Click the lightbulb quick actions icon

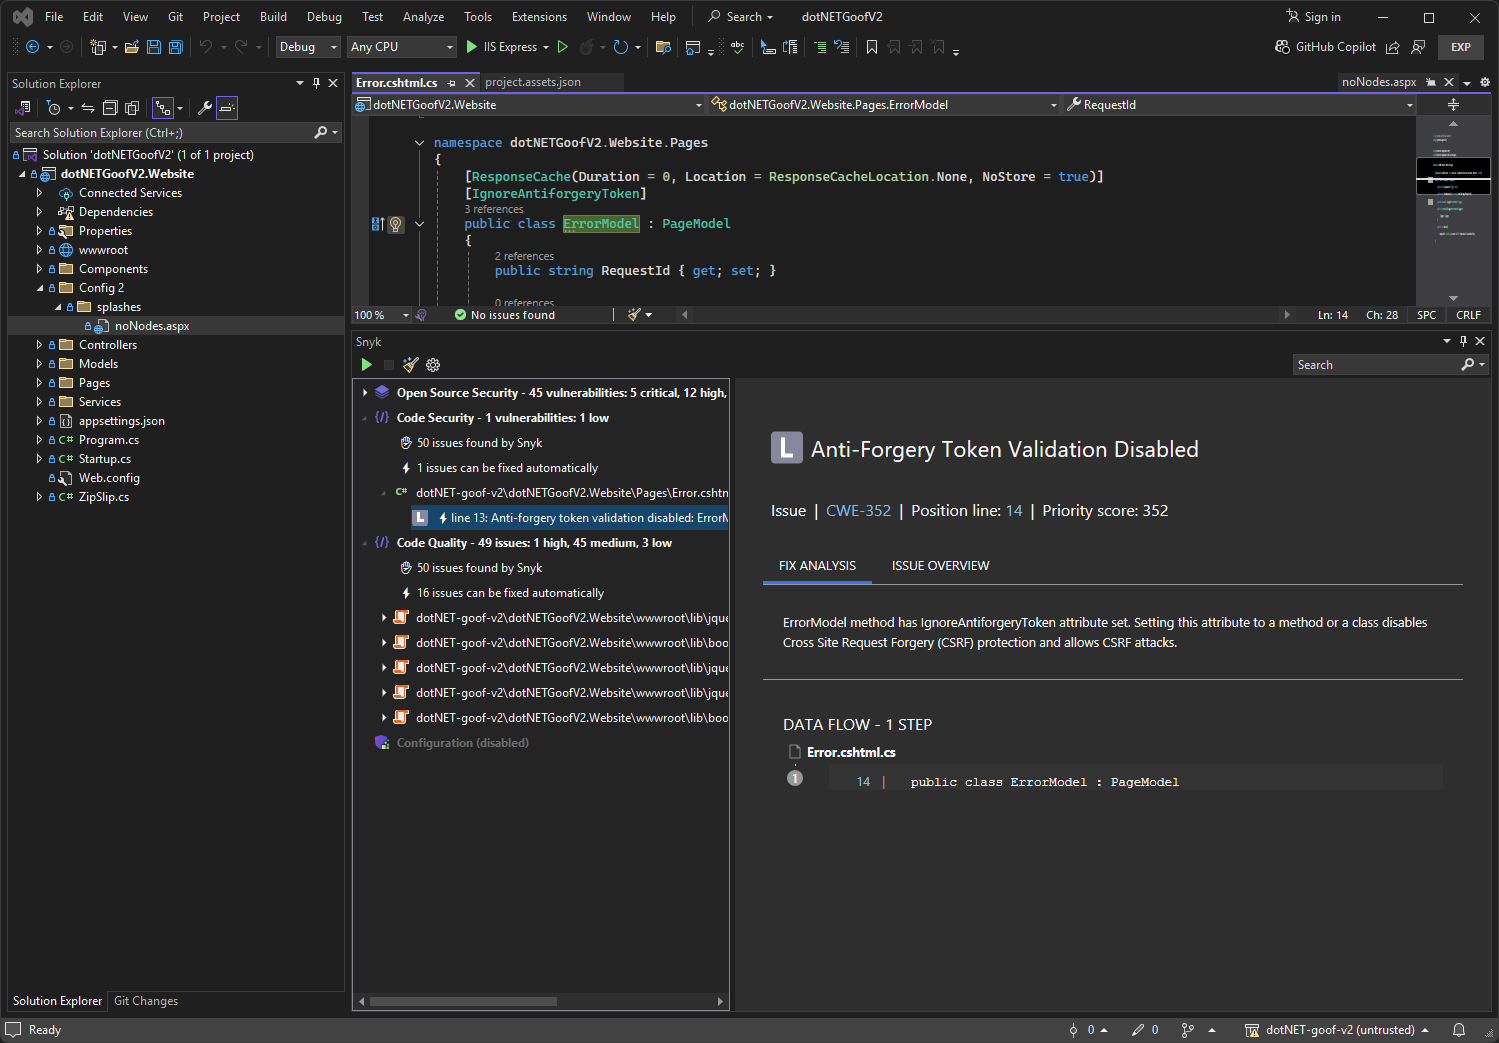(395, 225)
